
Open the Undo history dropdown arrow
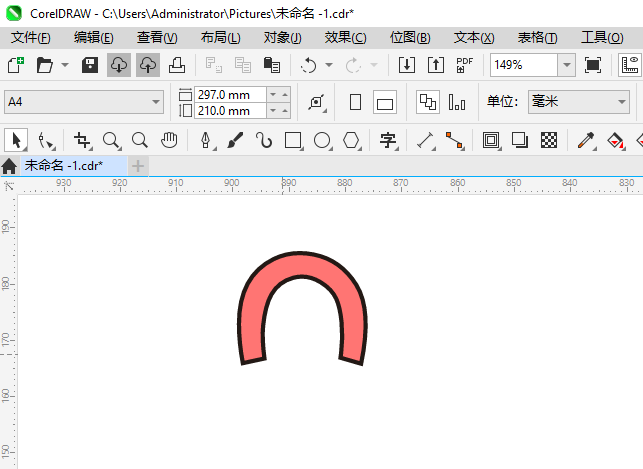point(329,65)
